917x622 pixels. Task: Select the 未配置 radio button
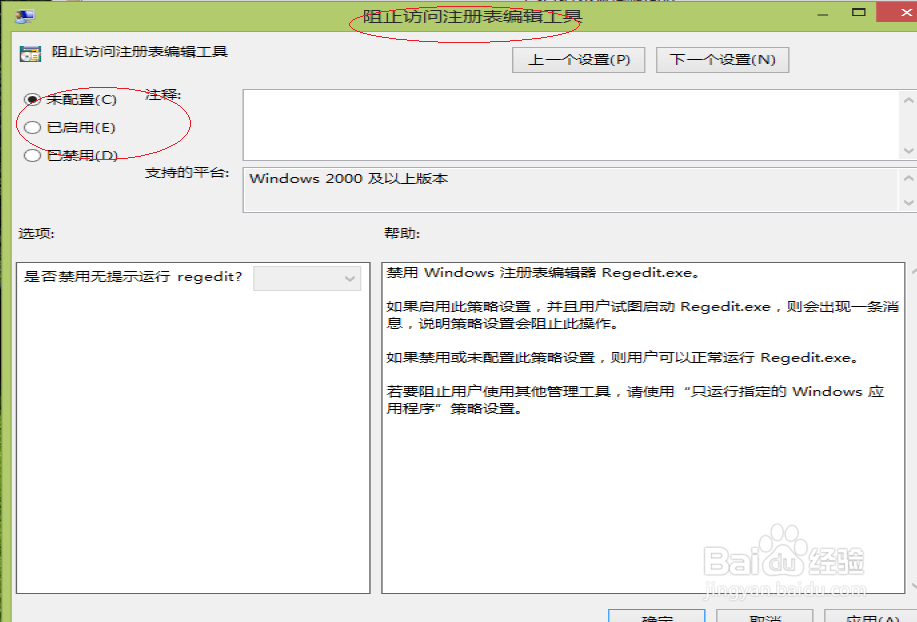tap(33, 100)
